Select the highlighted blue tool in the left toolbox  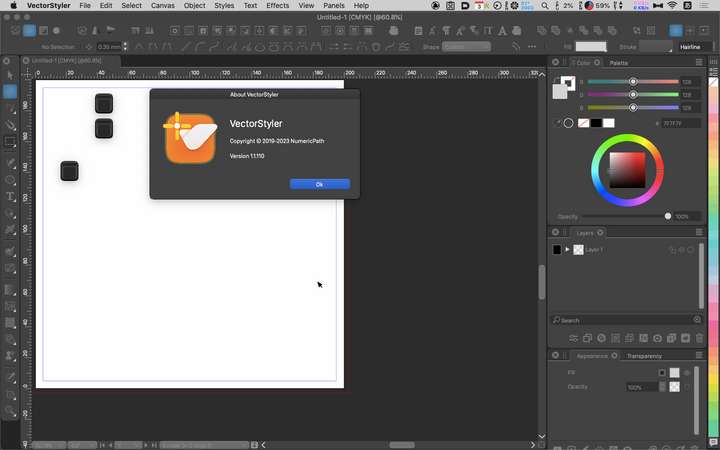10,92
